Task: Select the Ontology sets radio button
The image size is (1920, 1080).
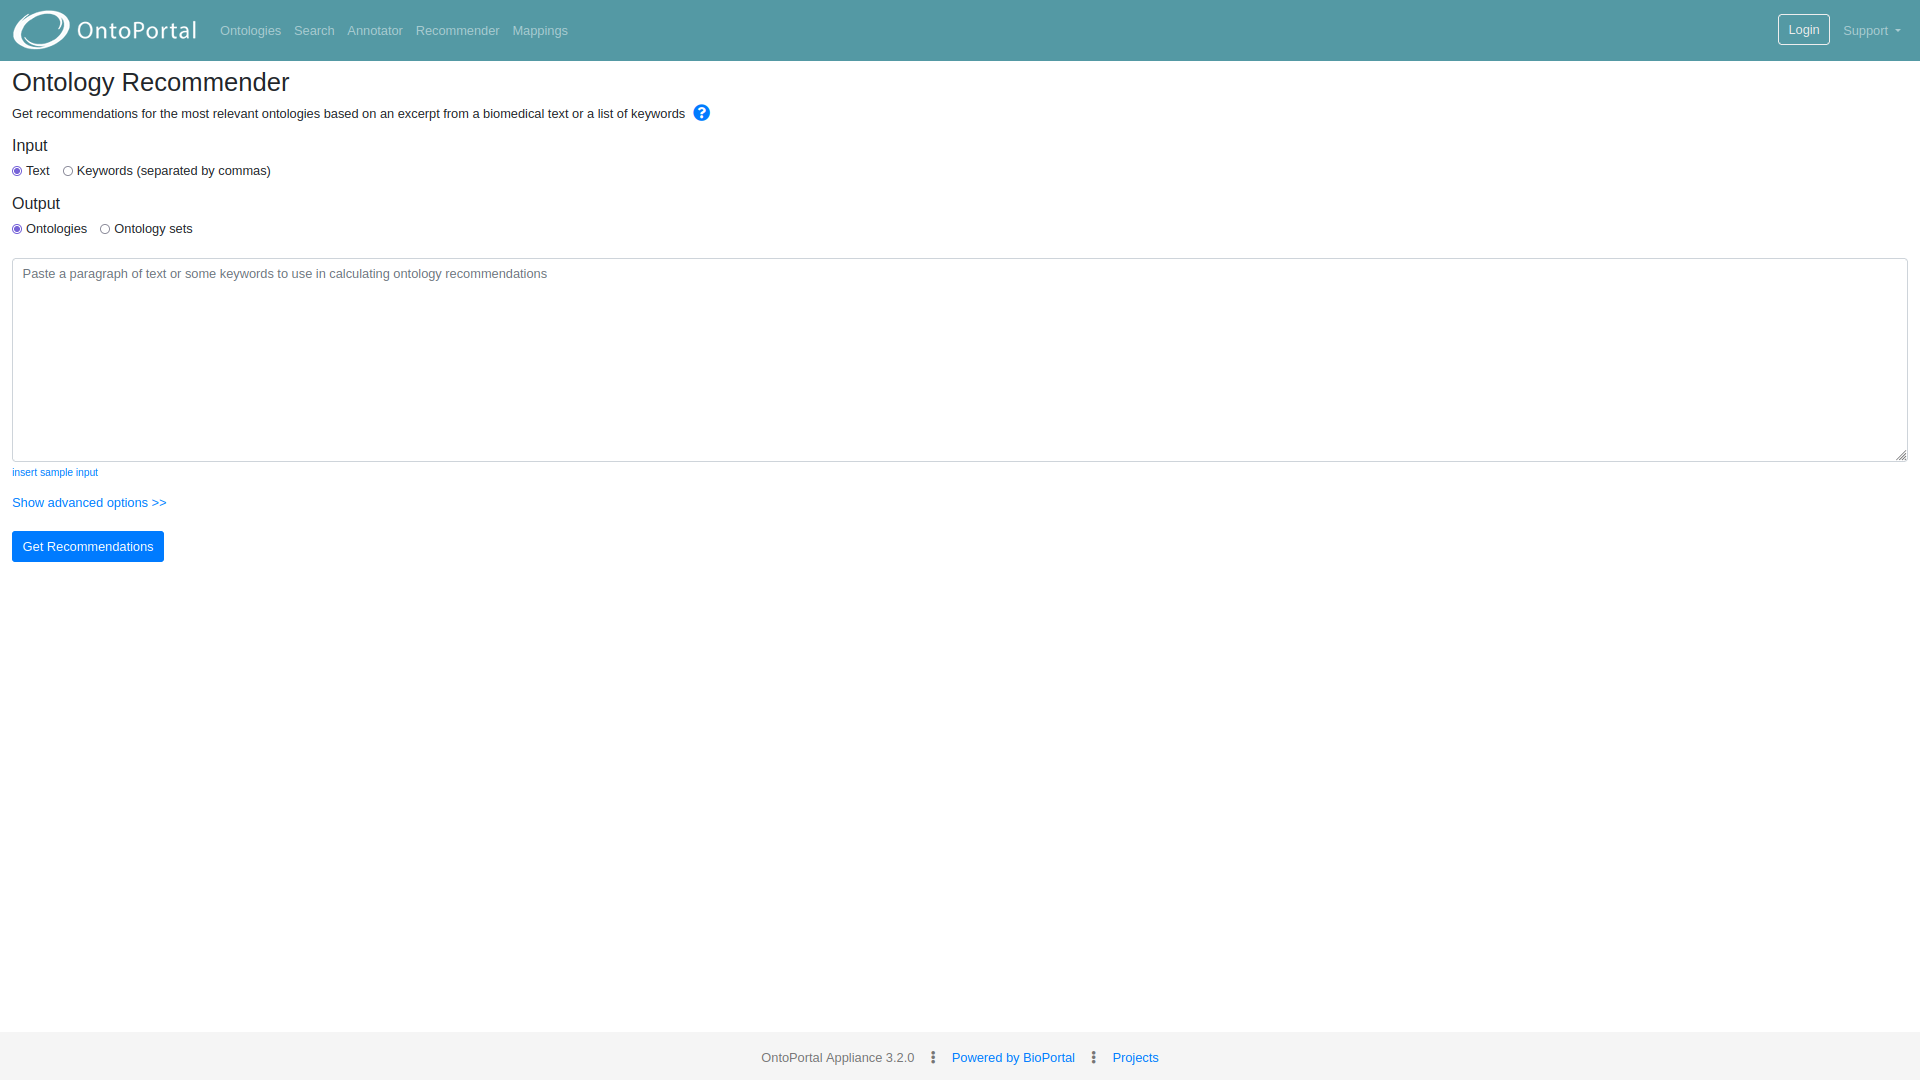Action: [105, 228]
